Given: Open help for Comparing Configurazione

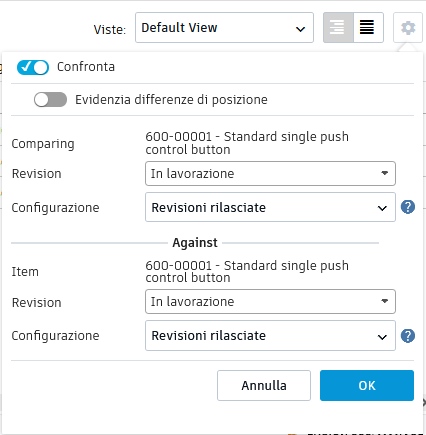Looking at the screenshot, I should point(408,207).
